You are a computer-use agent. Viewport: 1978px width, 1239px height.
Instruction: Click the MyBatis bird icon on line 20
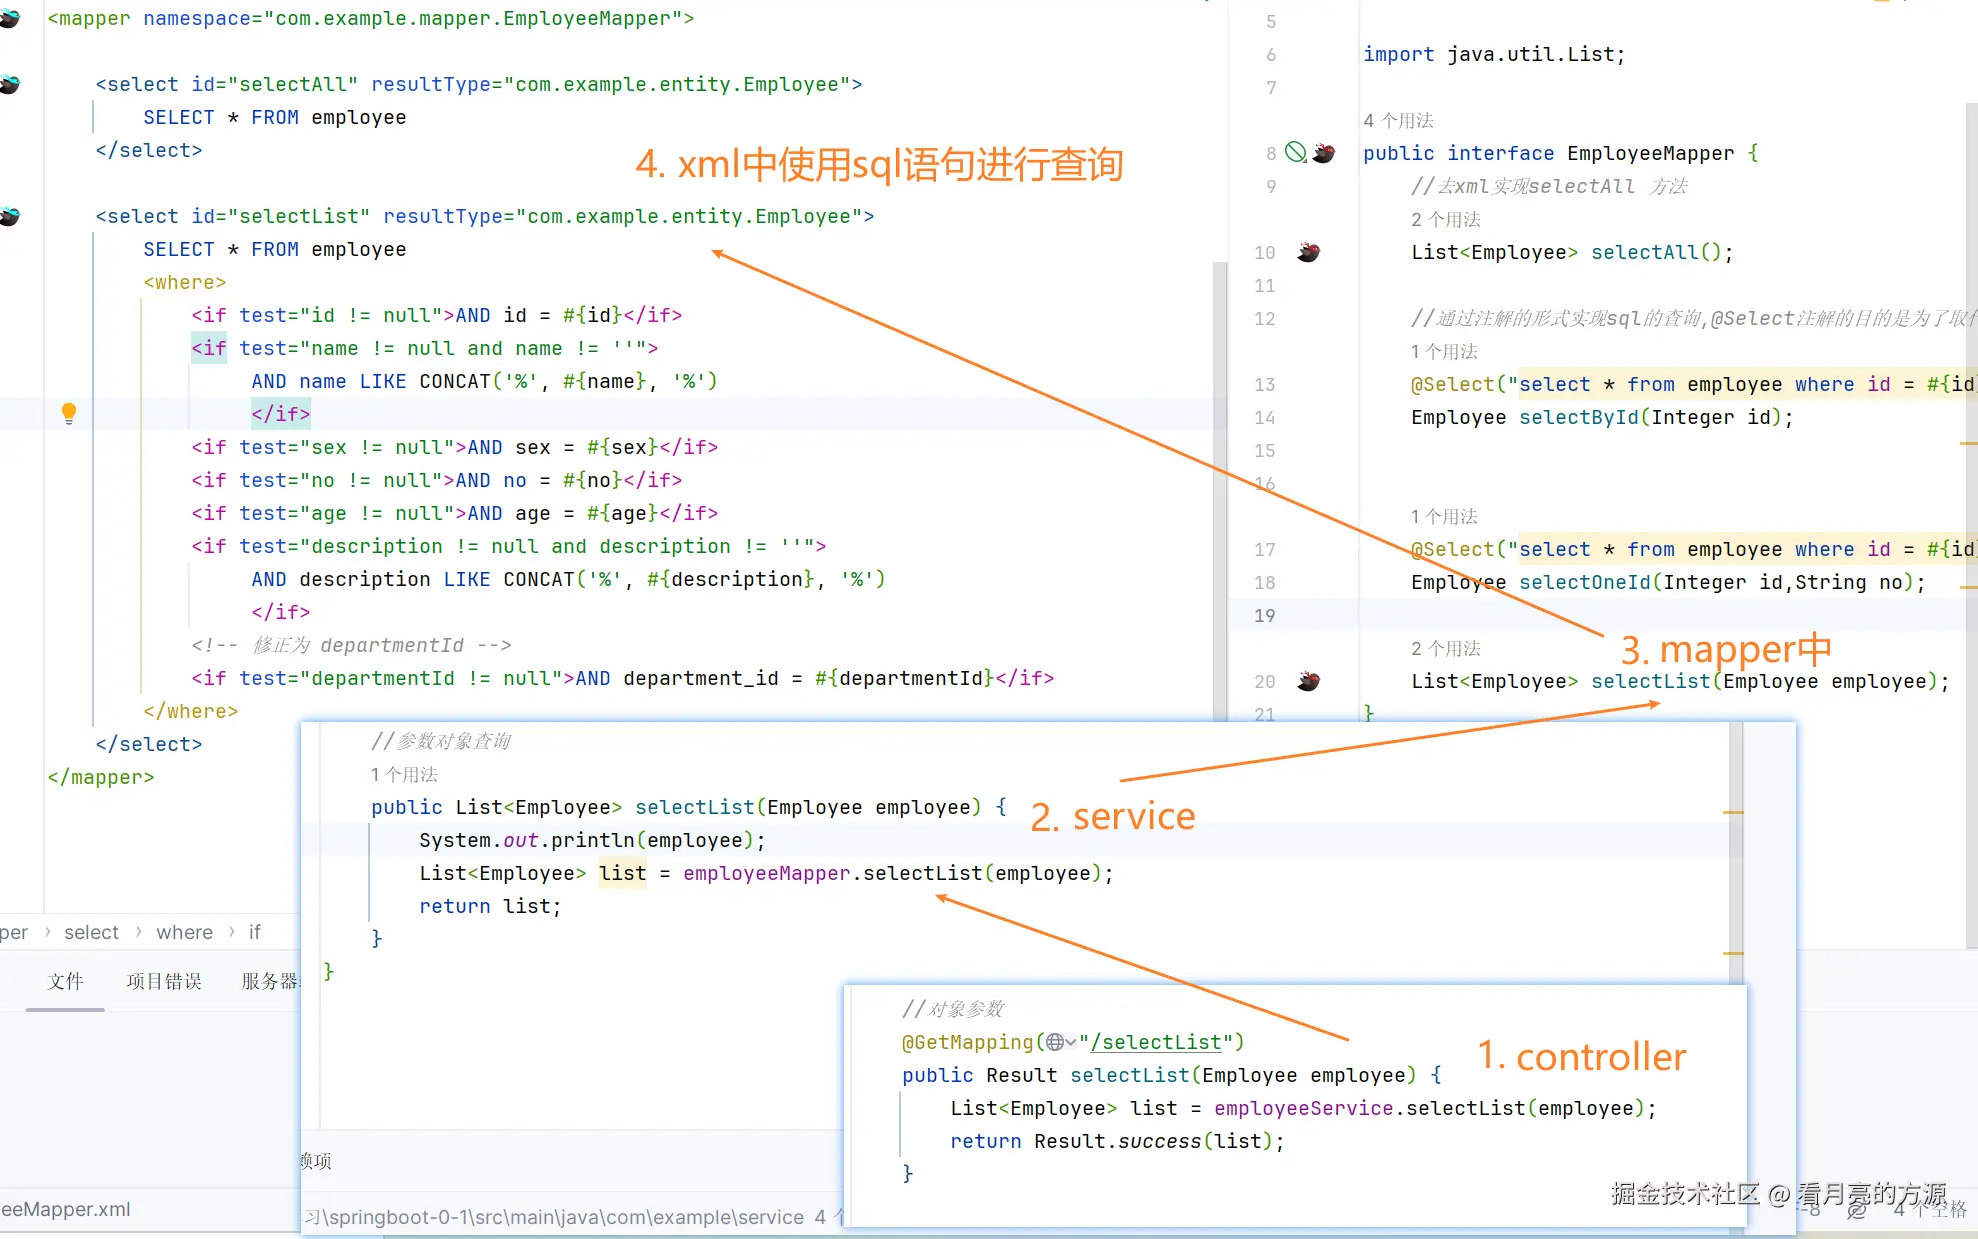(1309, 681)
